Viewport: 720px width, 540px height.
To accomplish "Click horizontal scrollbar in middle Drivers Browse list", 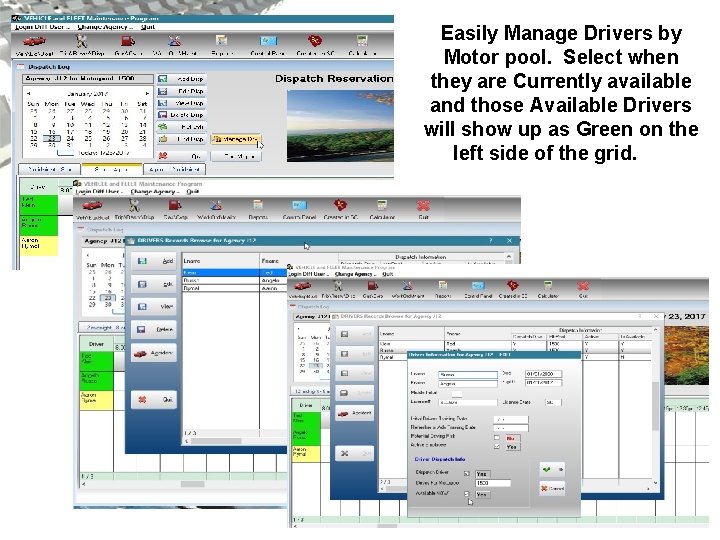I will pos(216,441).
